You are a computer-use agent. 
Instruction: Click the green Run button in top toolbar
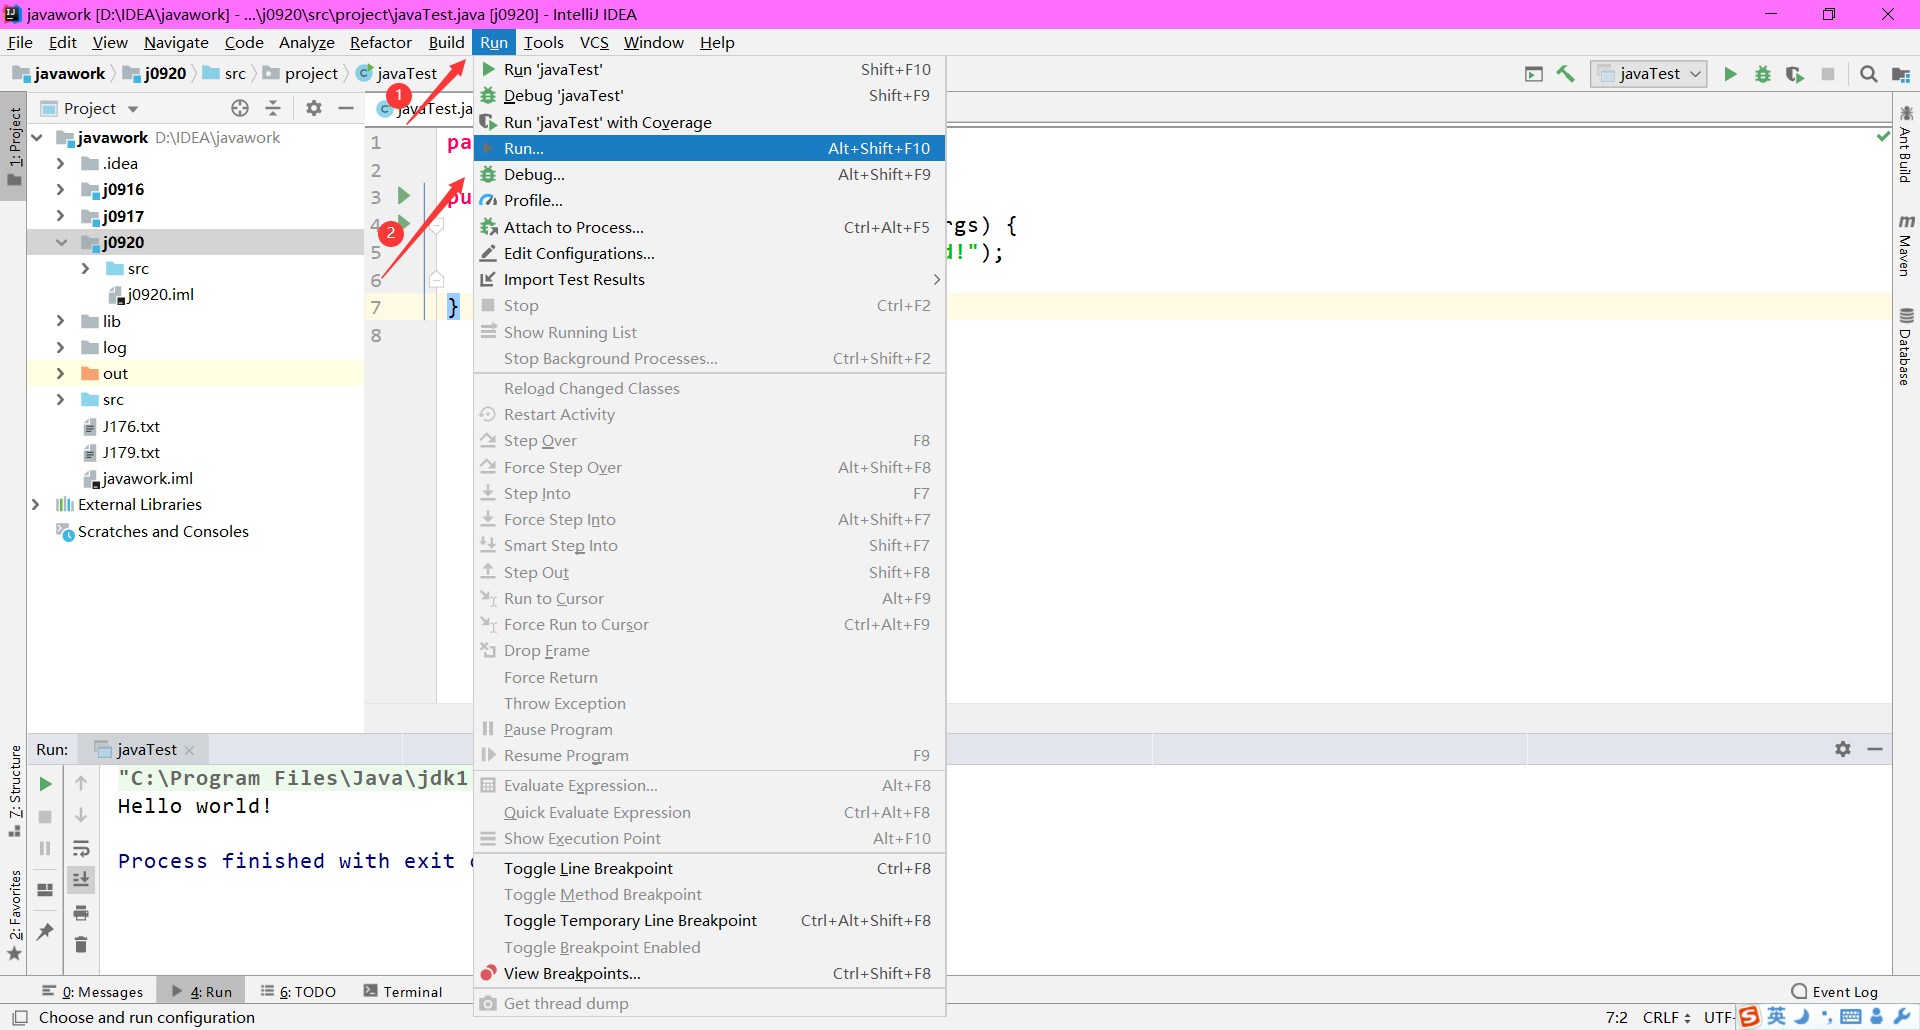(1730, 74)
